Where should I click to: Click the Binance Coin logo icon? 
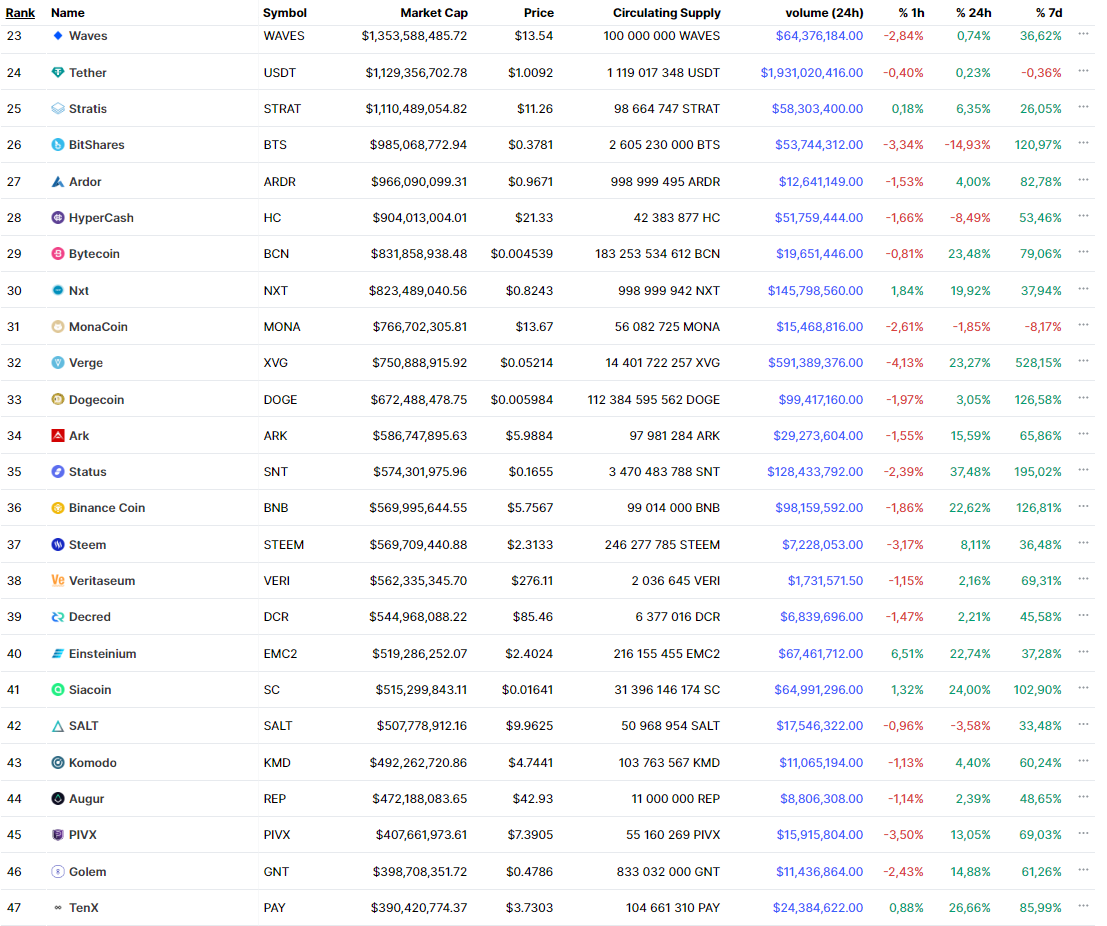tap(58, 508)
